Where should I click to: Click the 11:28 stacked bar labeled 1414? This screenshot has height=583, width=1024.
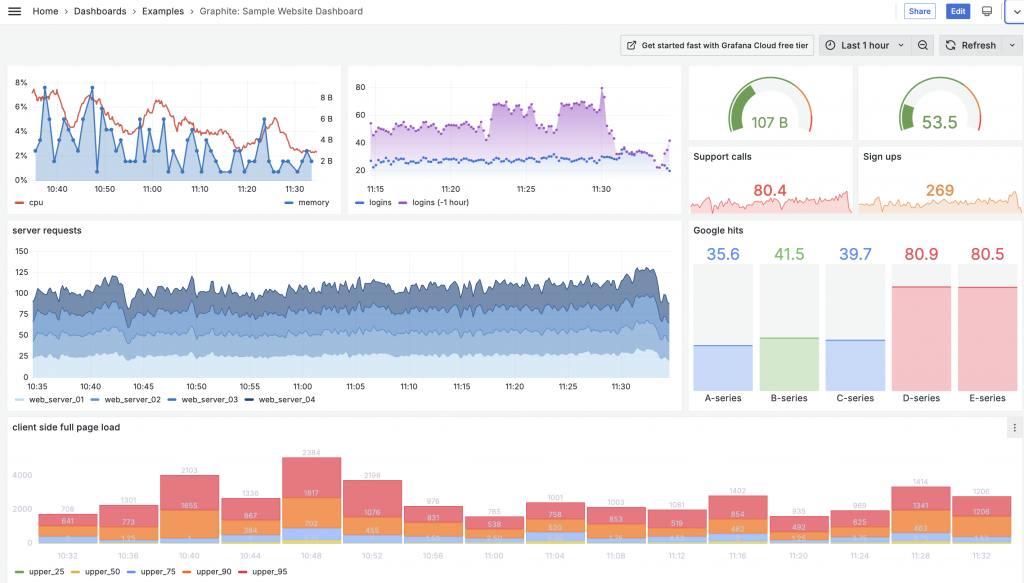(x=920, y=515)
